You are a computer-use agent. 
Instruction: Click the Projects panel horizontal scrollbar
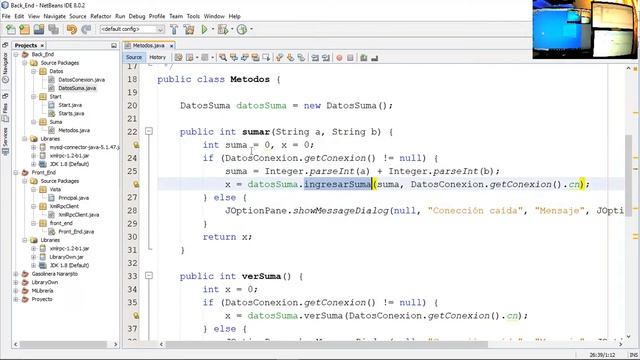point(63,344)
